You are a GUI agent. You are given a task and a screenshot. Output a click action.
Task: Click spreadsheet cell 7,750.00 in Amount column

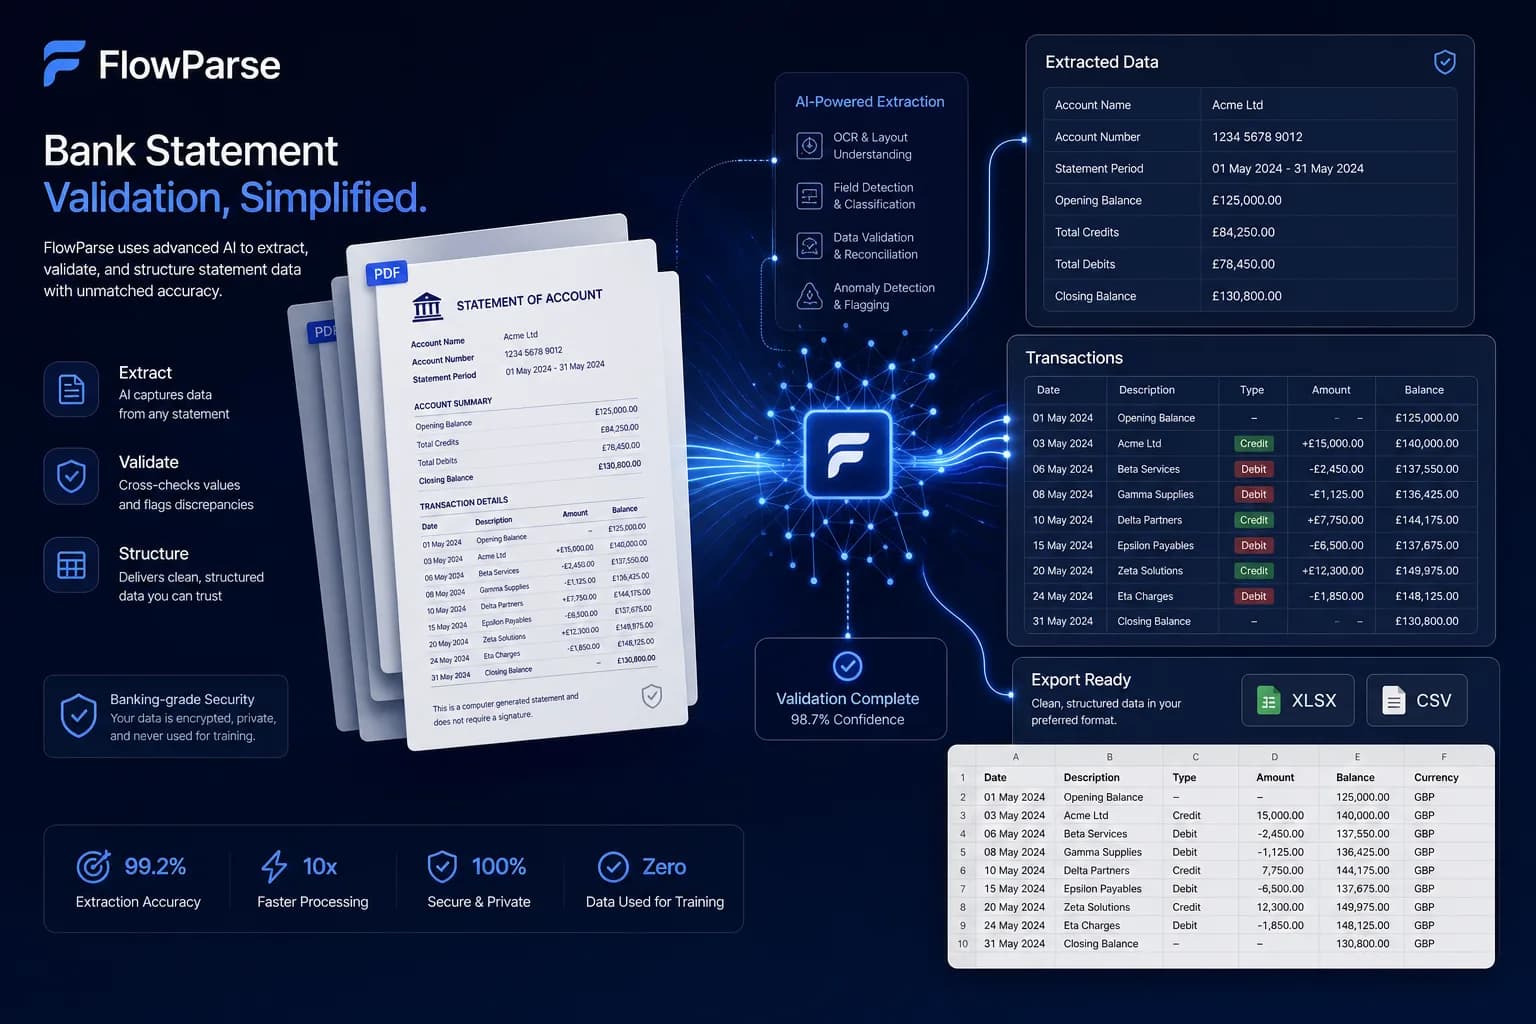(1280, 871)
